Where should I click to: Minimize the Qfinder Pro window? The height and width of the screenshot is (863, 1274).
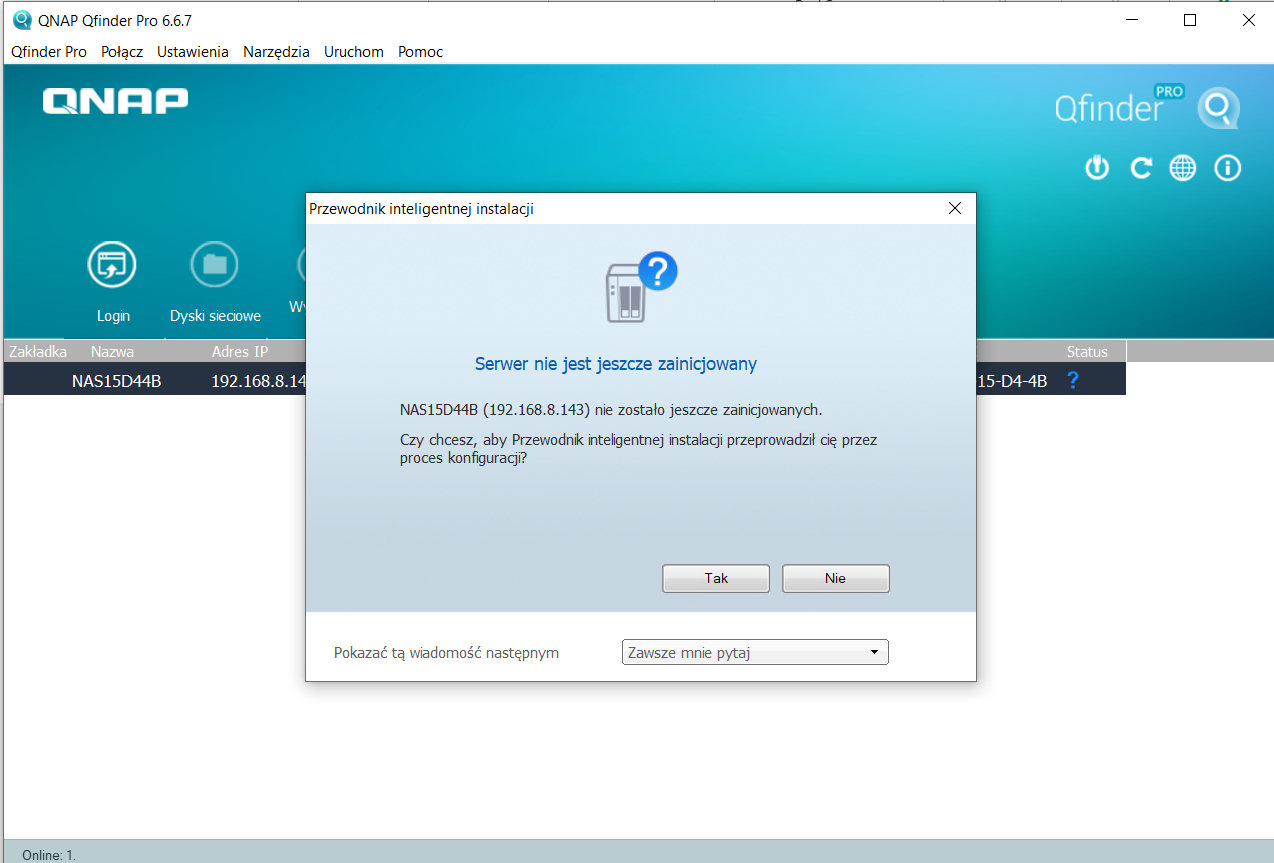pos(1132,20)
